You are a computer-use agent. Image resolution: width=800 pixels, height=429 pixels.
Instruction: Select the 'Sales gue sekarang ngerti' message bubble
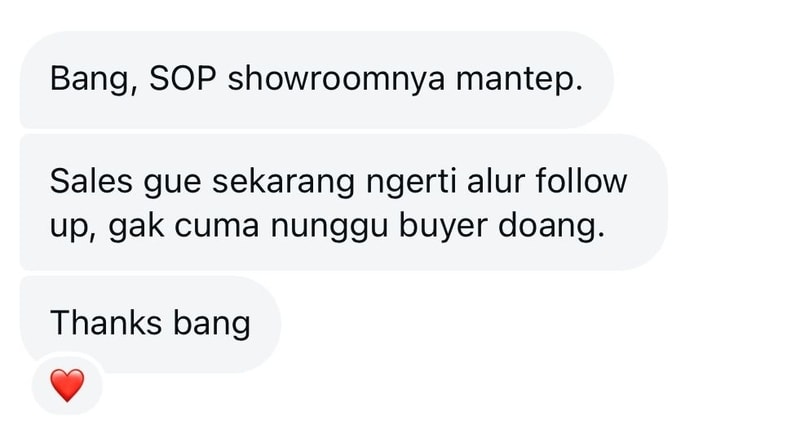[x=343, y=203]
